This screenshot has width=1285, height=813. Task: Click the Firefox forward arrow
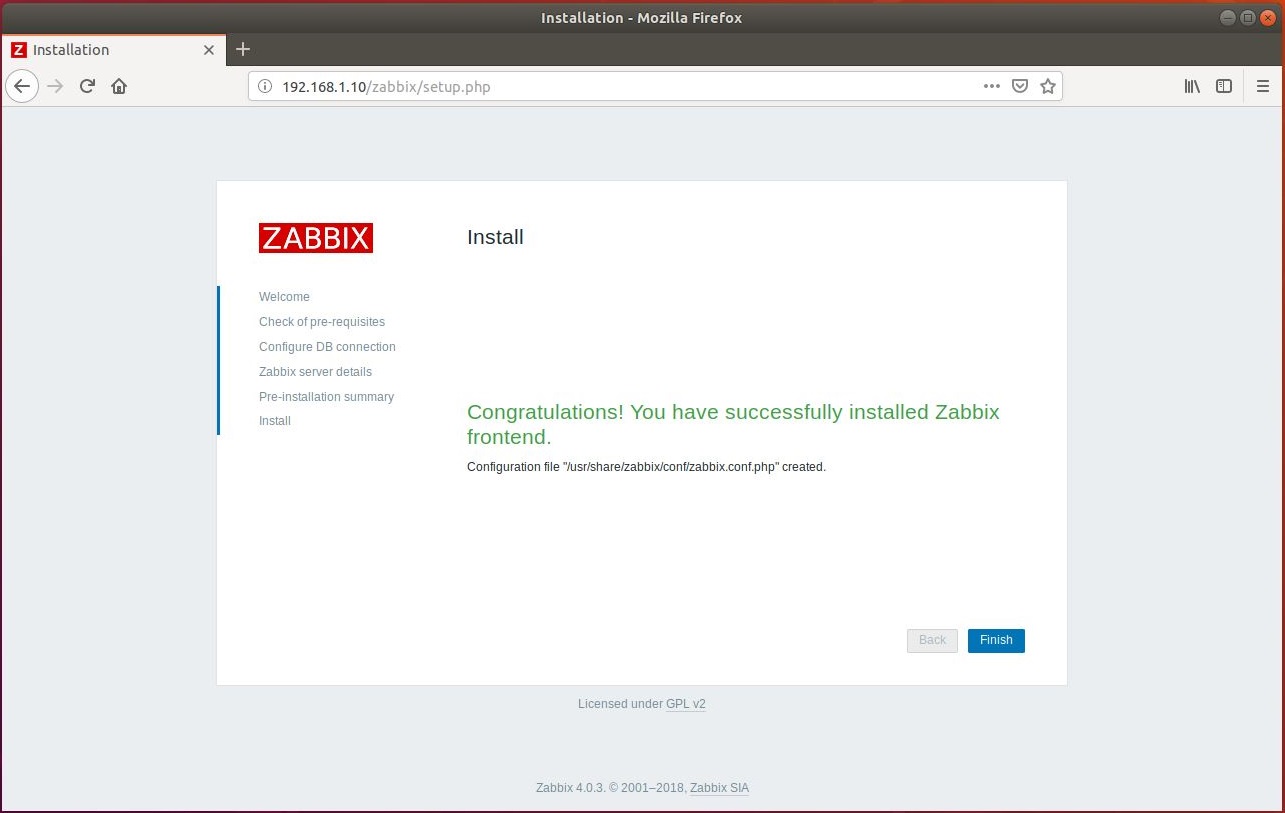pos(55,86)
